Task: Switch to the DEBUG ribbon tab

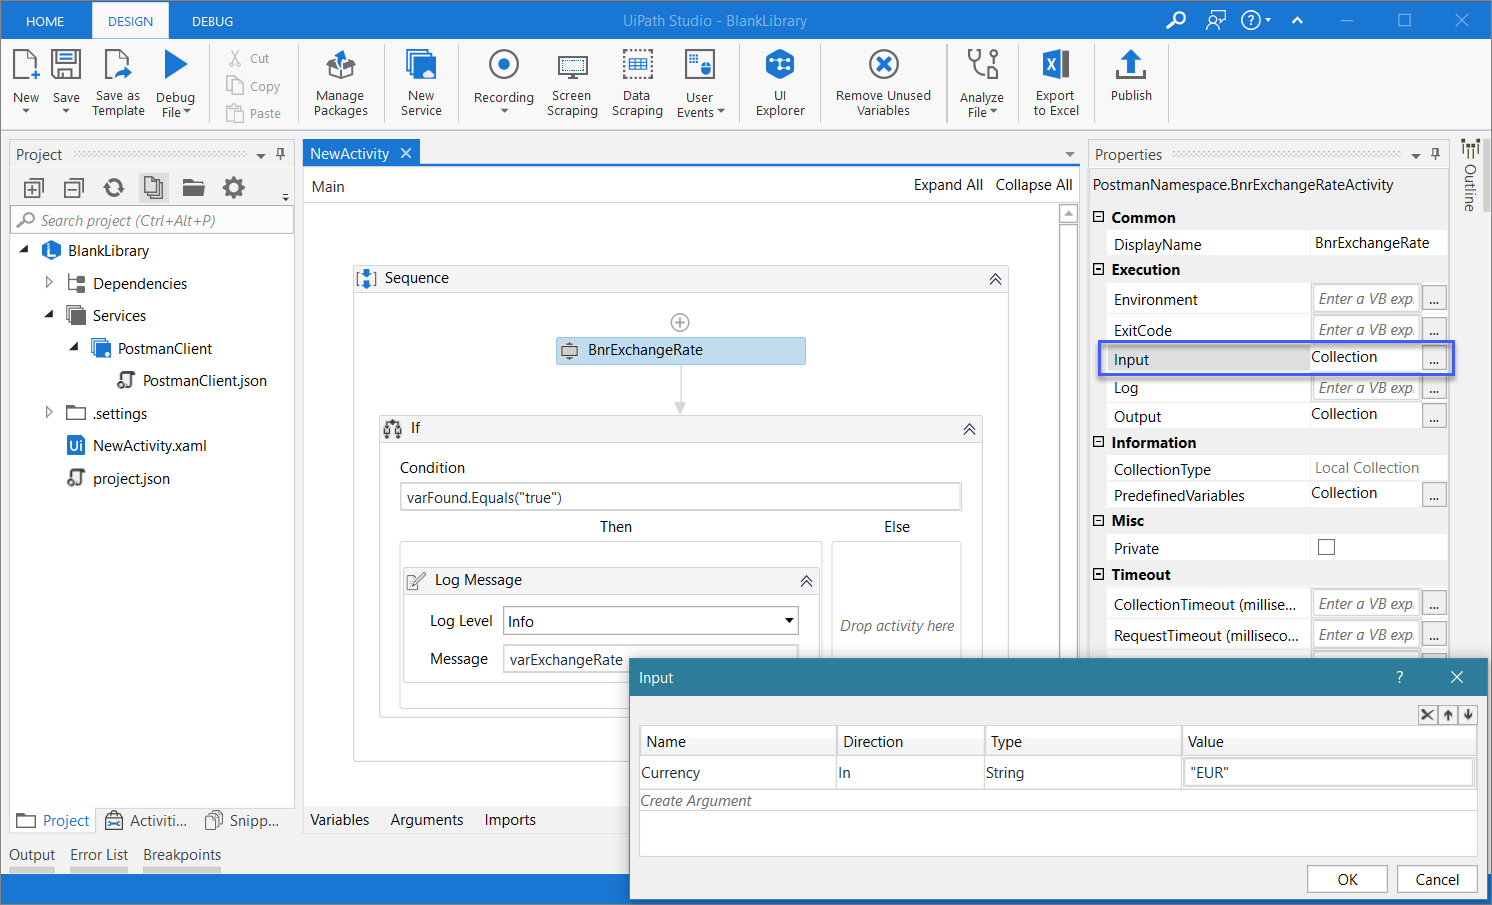Action: (x=212, y=21)
